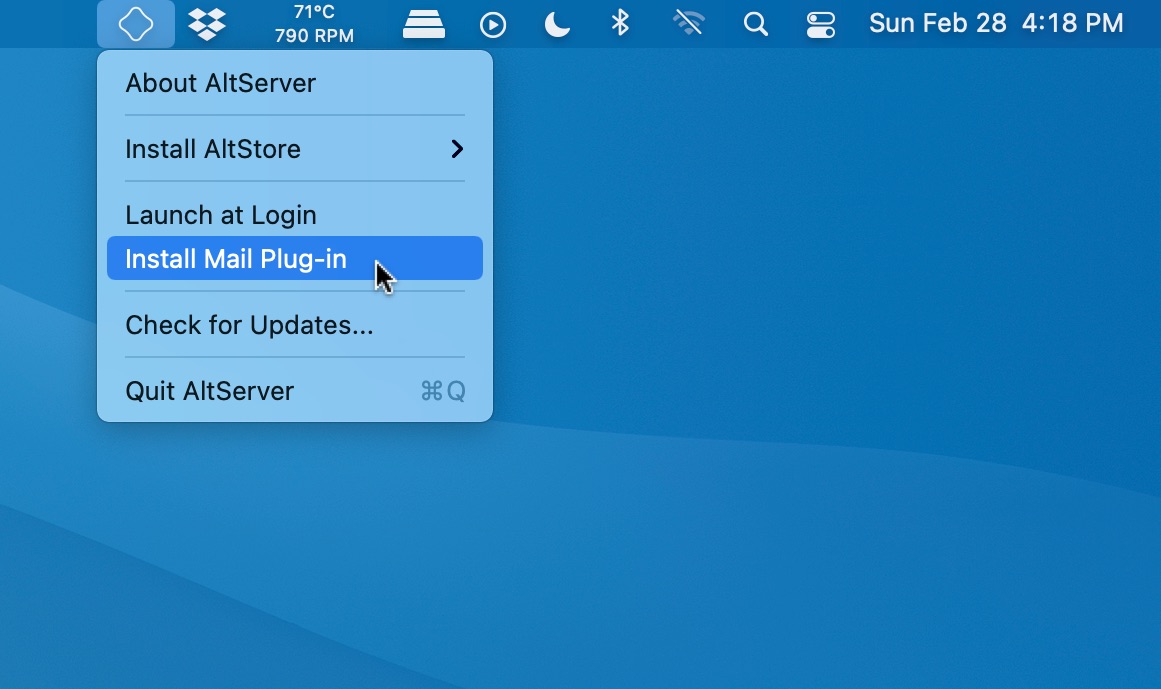Toggle Do Not Disturb moon icon
Image resolution: width=1161 pixels, height=689 pixels.
coord(557,24)
